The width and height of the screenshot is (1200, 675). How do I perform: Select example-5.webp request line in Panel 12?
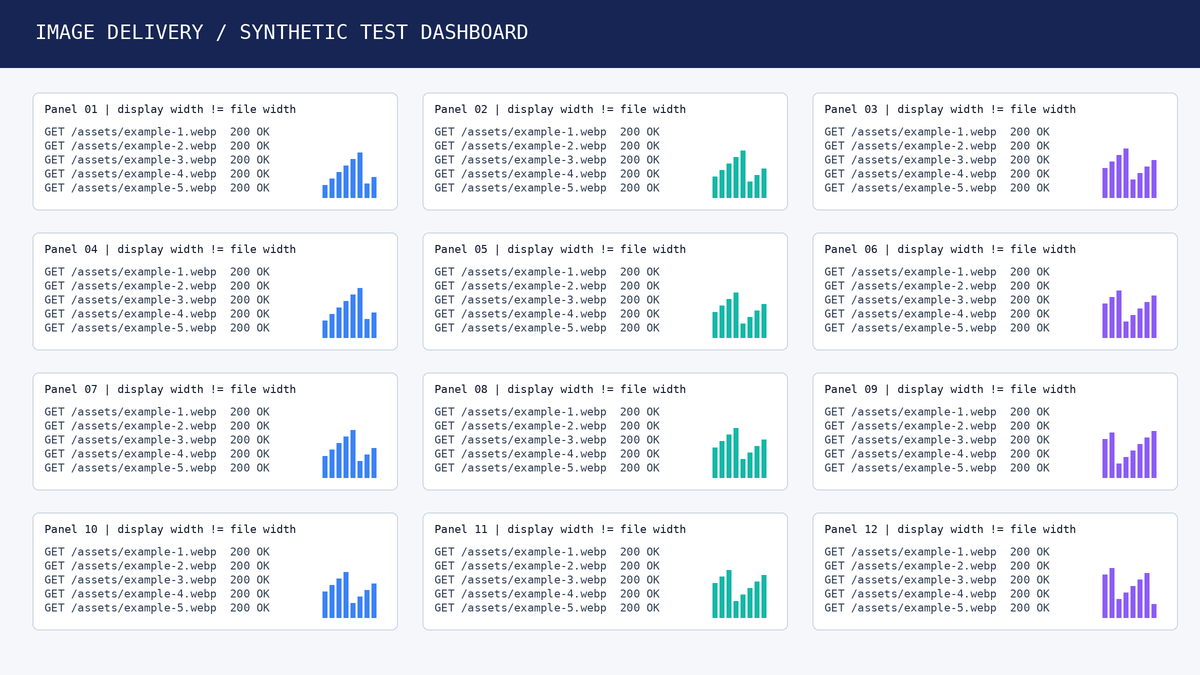point(937,608)
